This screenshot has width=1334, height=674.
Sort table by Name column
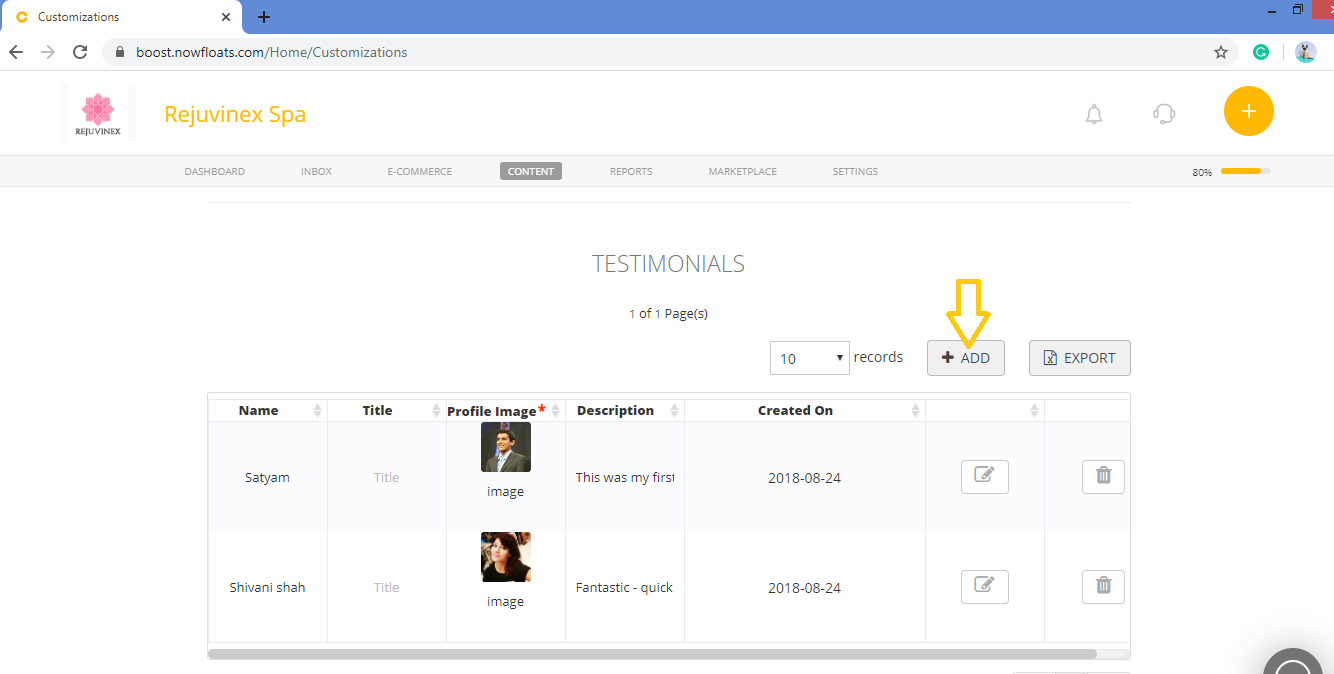(267, 410)
